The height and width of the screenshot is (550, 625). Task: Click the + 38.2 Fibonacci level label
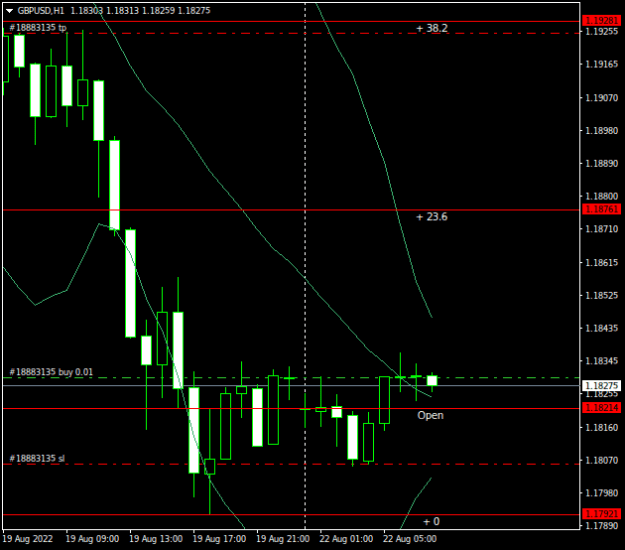coord(432,28)
